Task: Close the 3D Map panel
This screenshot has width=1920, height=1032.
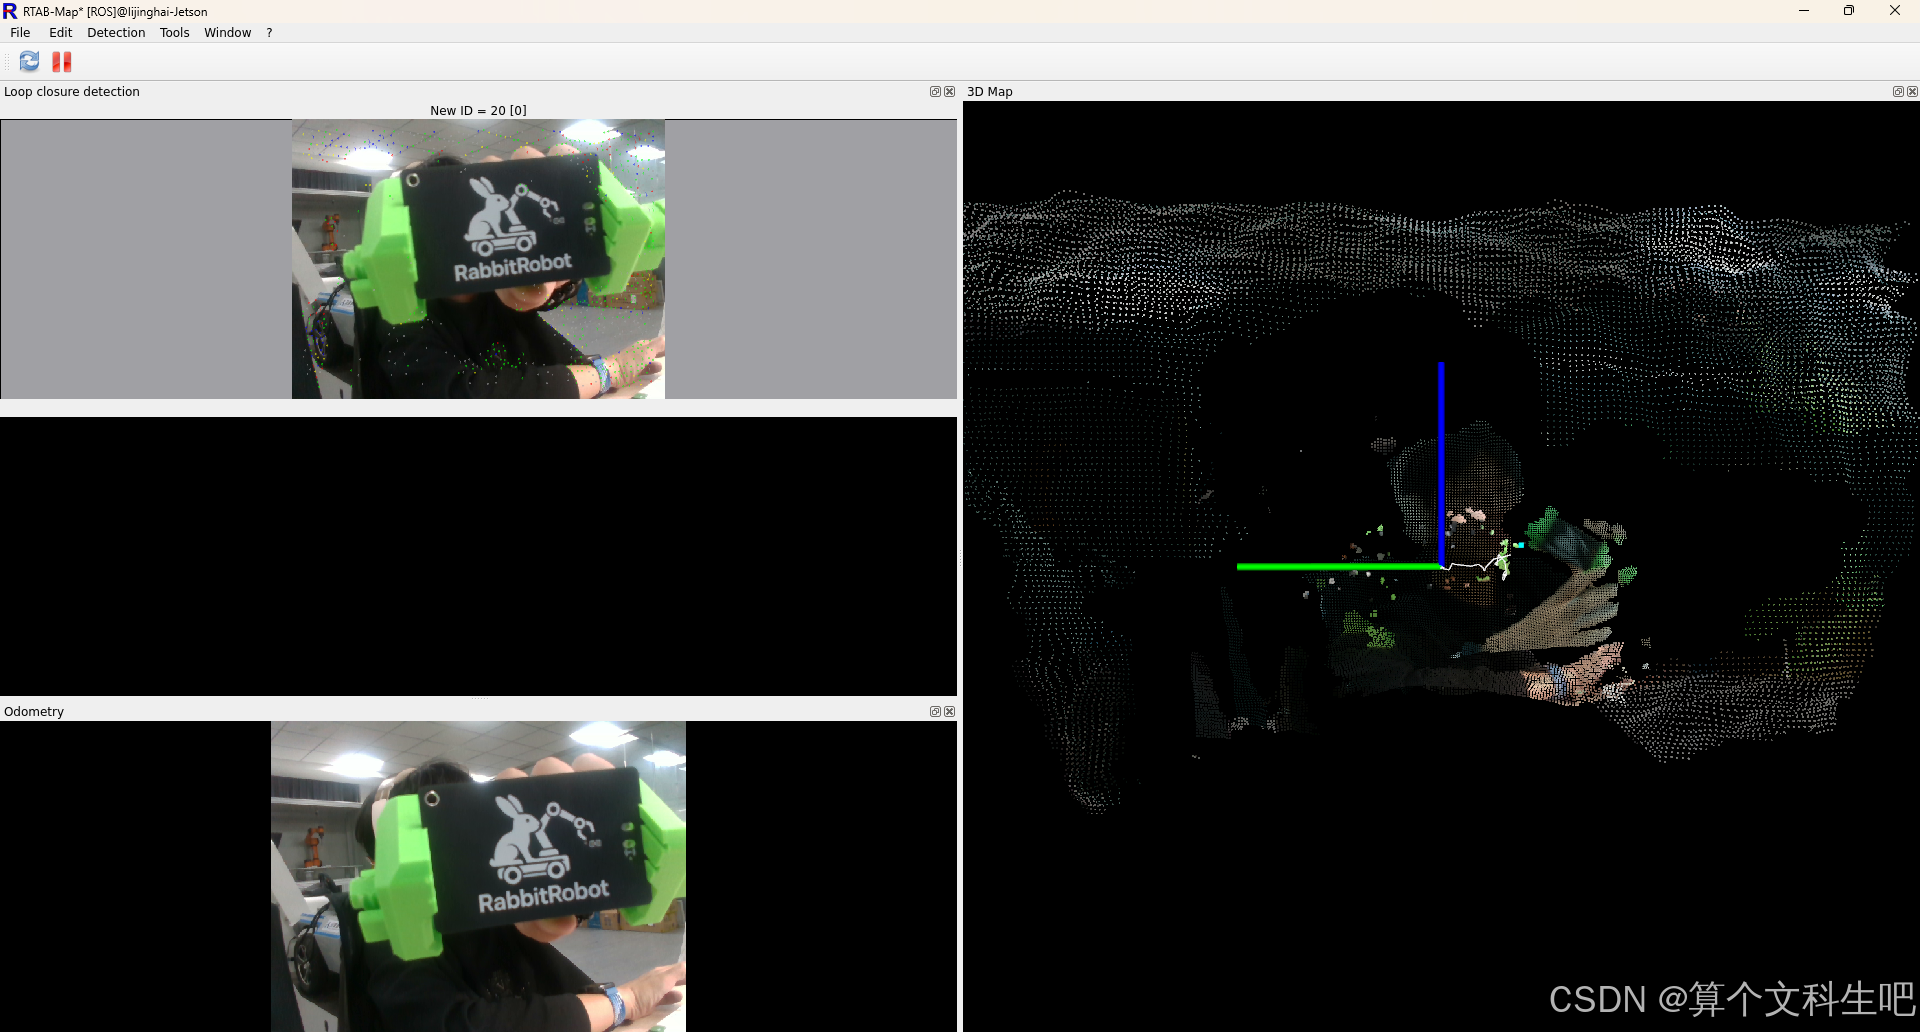Action: coord(1912,91)
